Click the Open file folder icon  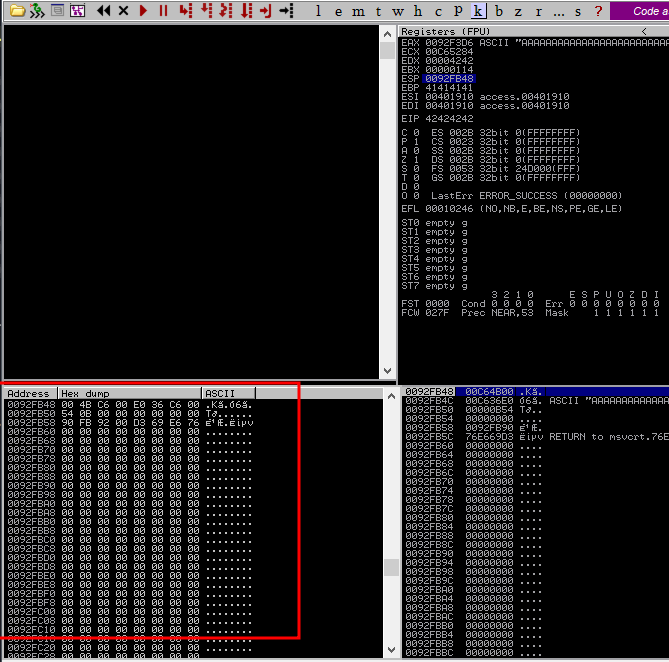(17, 10)
